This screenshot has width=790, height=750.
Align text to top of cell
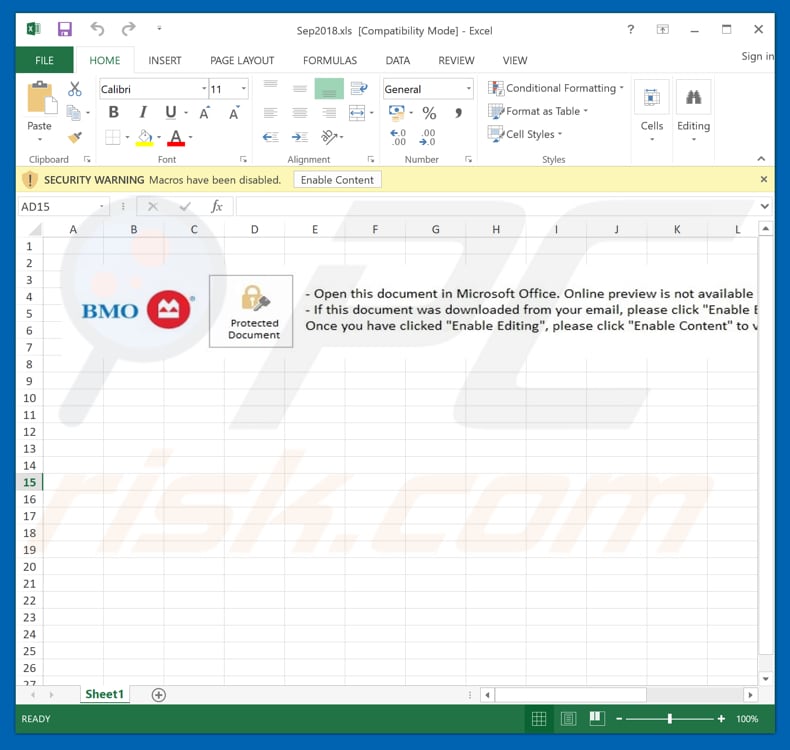[271, 87]
